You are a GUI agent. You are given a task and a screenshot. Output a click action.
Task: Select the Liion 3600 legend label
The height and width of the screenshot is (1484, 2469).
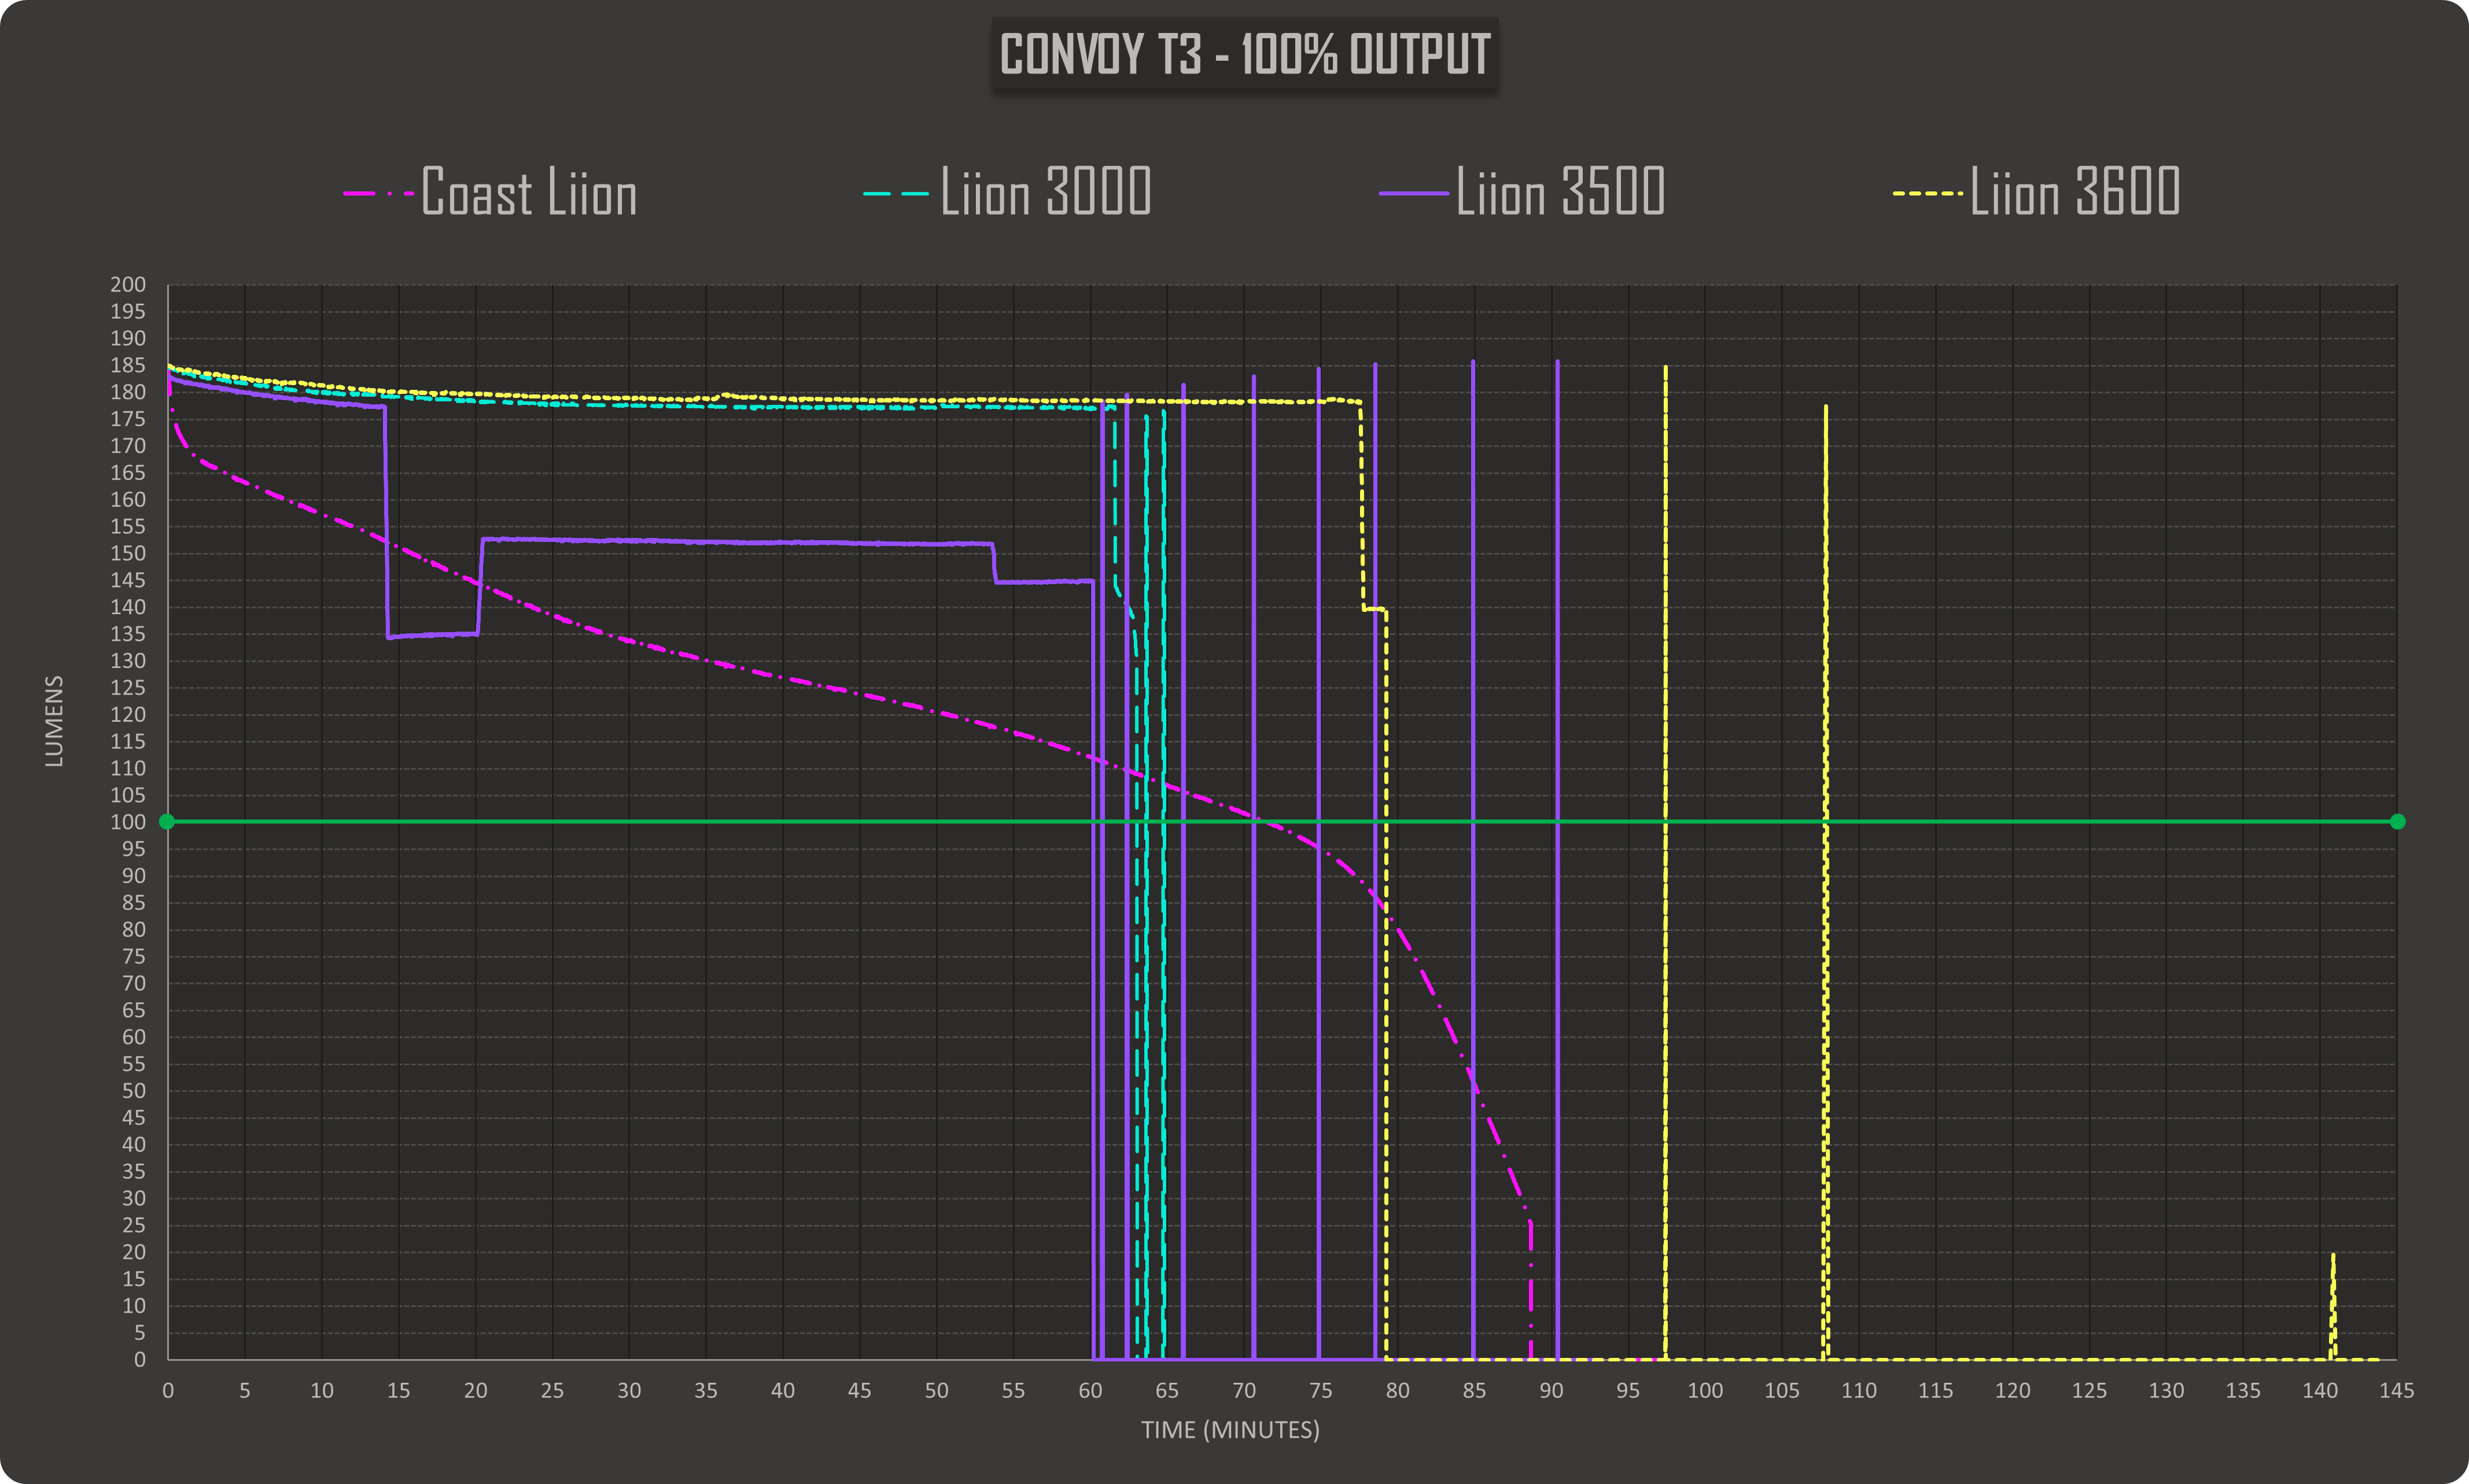click(2075, 192)
